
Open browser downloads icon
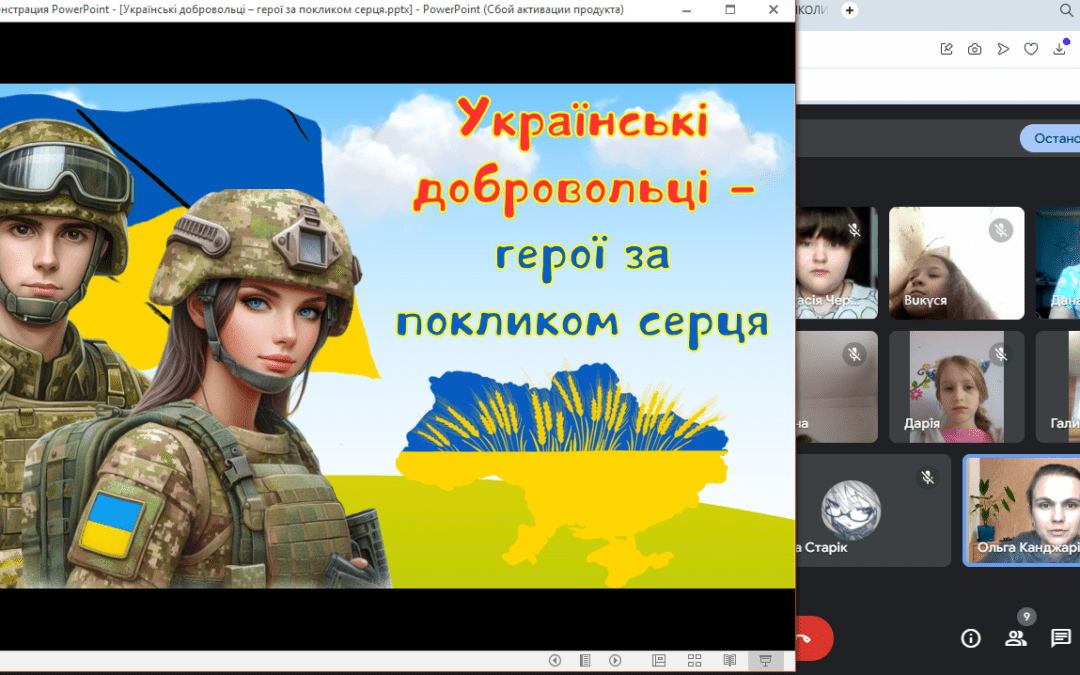1059,49
